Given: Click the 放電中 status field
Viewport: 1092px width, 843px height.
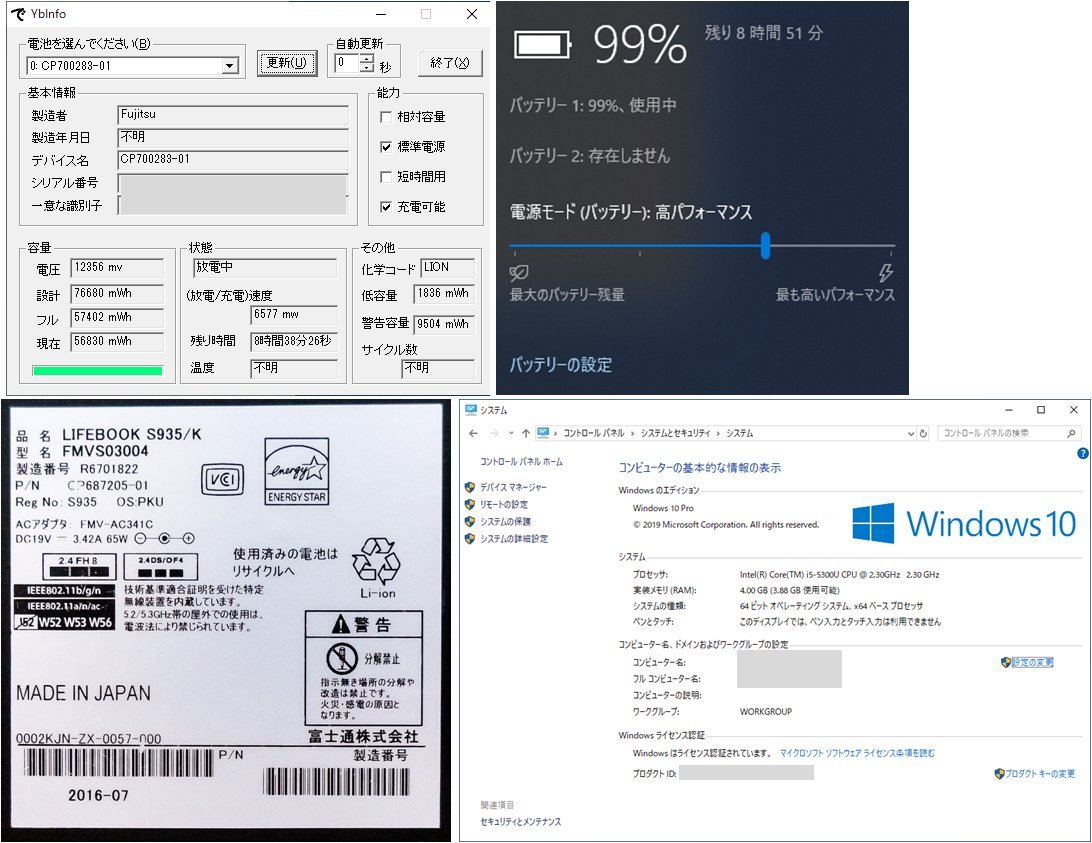Looking at the screenshot, I should 265,268.
